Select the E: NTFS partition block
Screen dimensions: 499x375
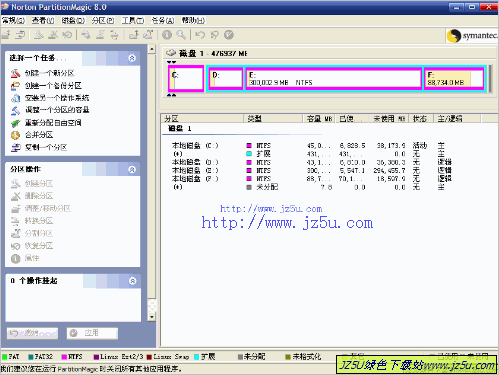pos(334,79)
